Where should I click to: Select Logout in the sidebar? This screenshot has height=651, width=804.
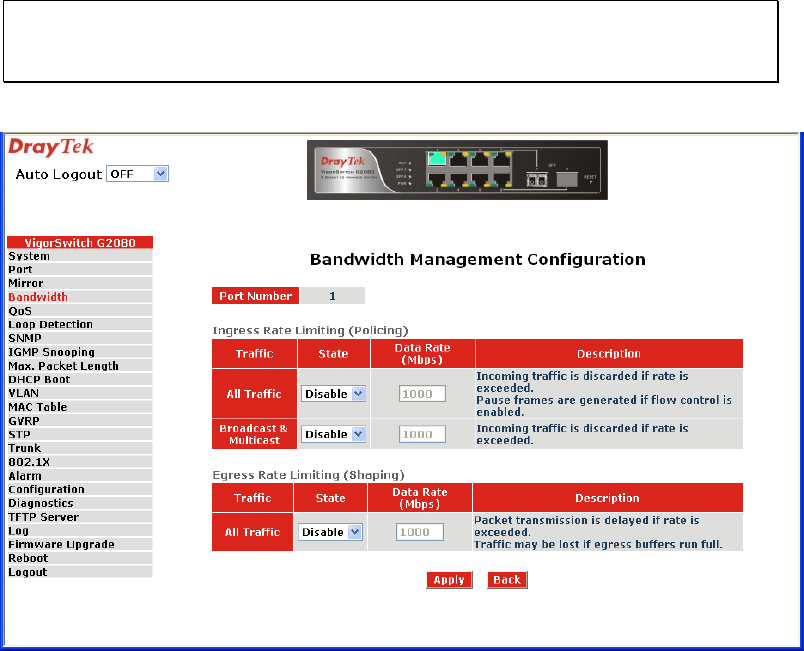(x=79, y=572)
